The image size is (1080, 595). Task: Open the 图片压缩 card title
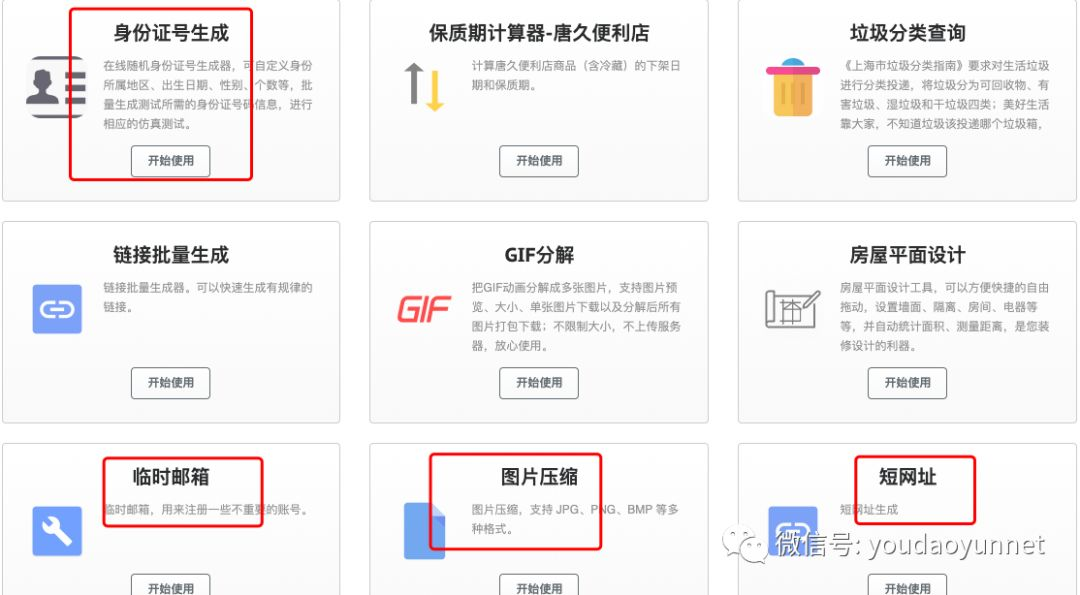[x=539, y=477]
